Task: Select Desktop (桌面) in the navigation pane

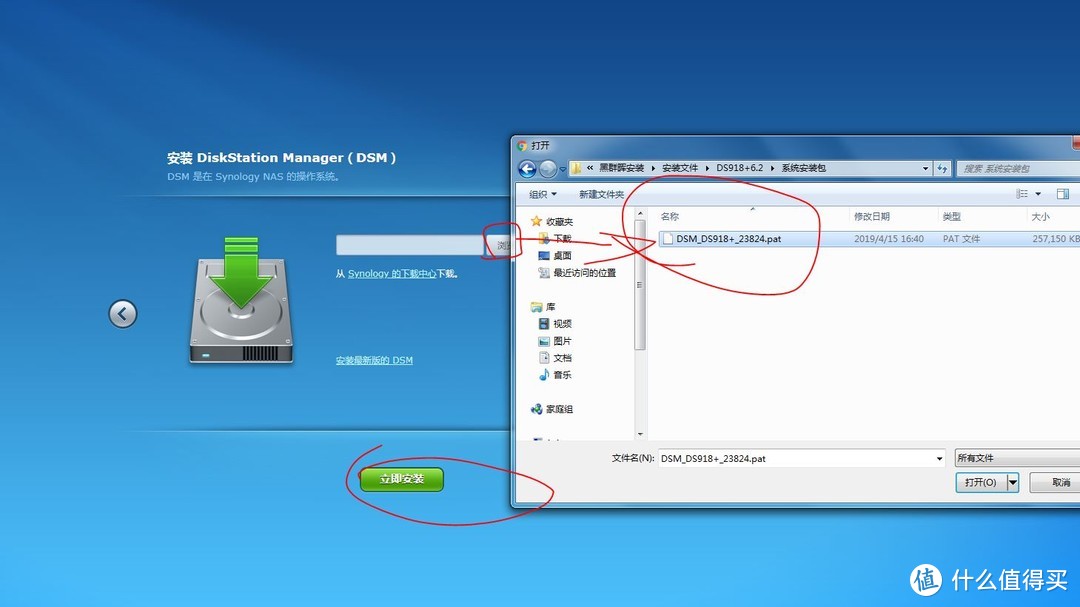Action: click(555, 256)
